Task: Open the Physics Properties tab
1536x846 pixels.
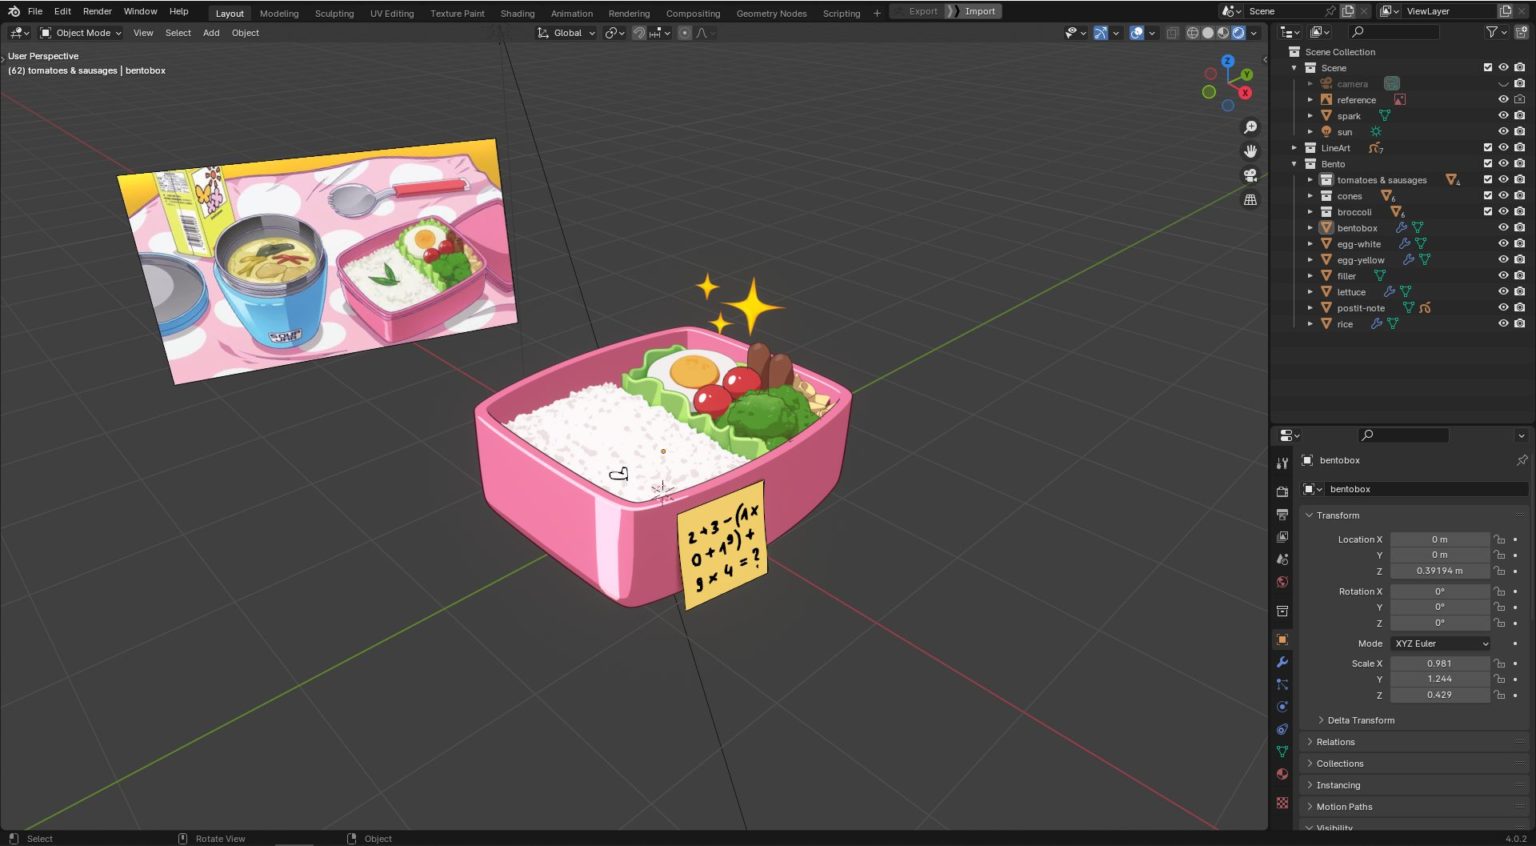Action: click(1282, 708)
